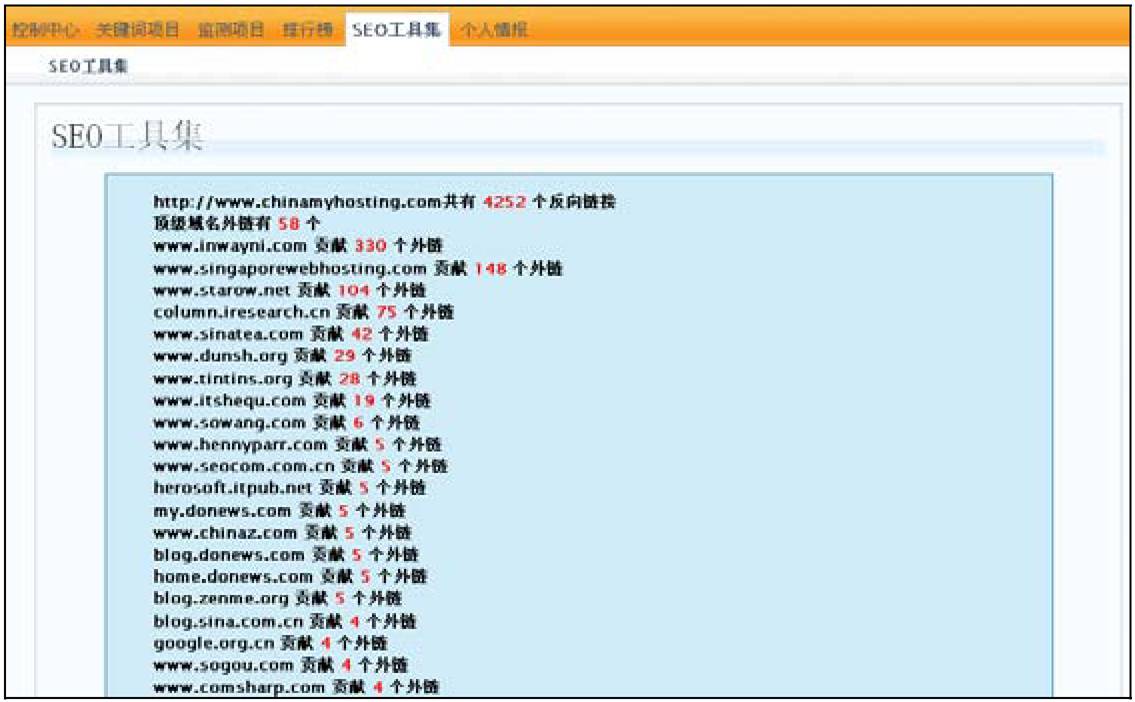Click the 顶级域名外链有 58 个 line
The width and height of the screenshot is (1135, 702).
[237, 224]
